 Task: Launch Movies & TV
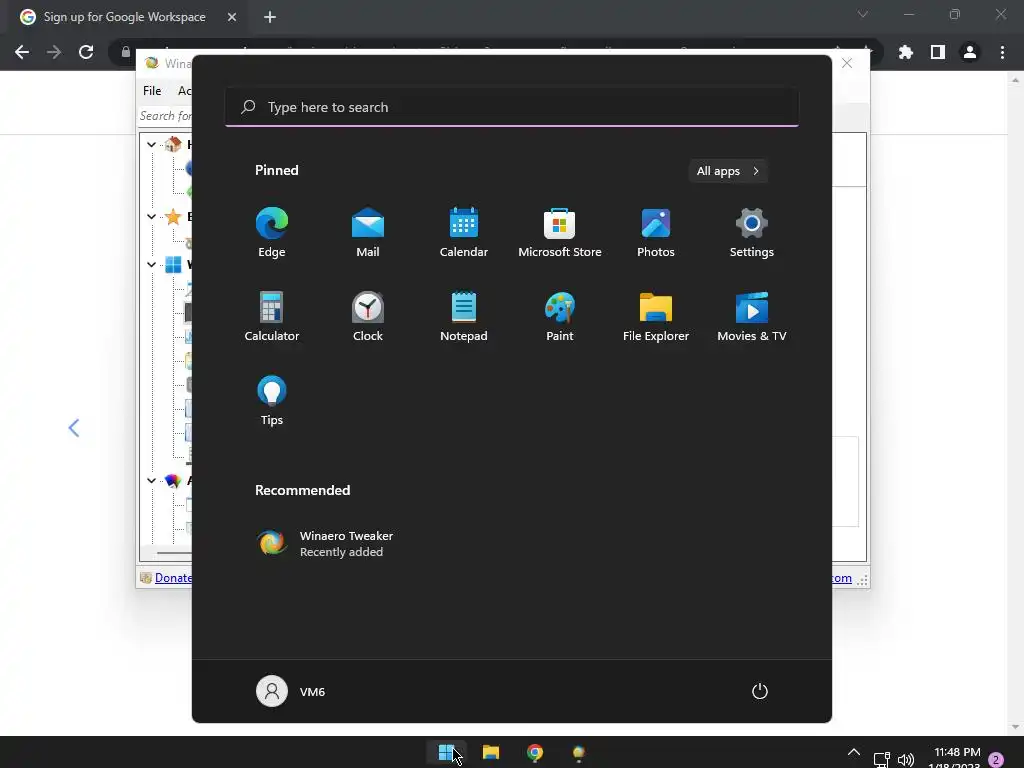752,316
